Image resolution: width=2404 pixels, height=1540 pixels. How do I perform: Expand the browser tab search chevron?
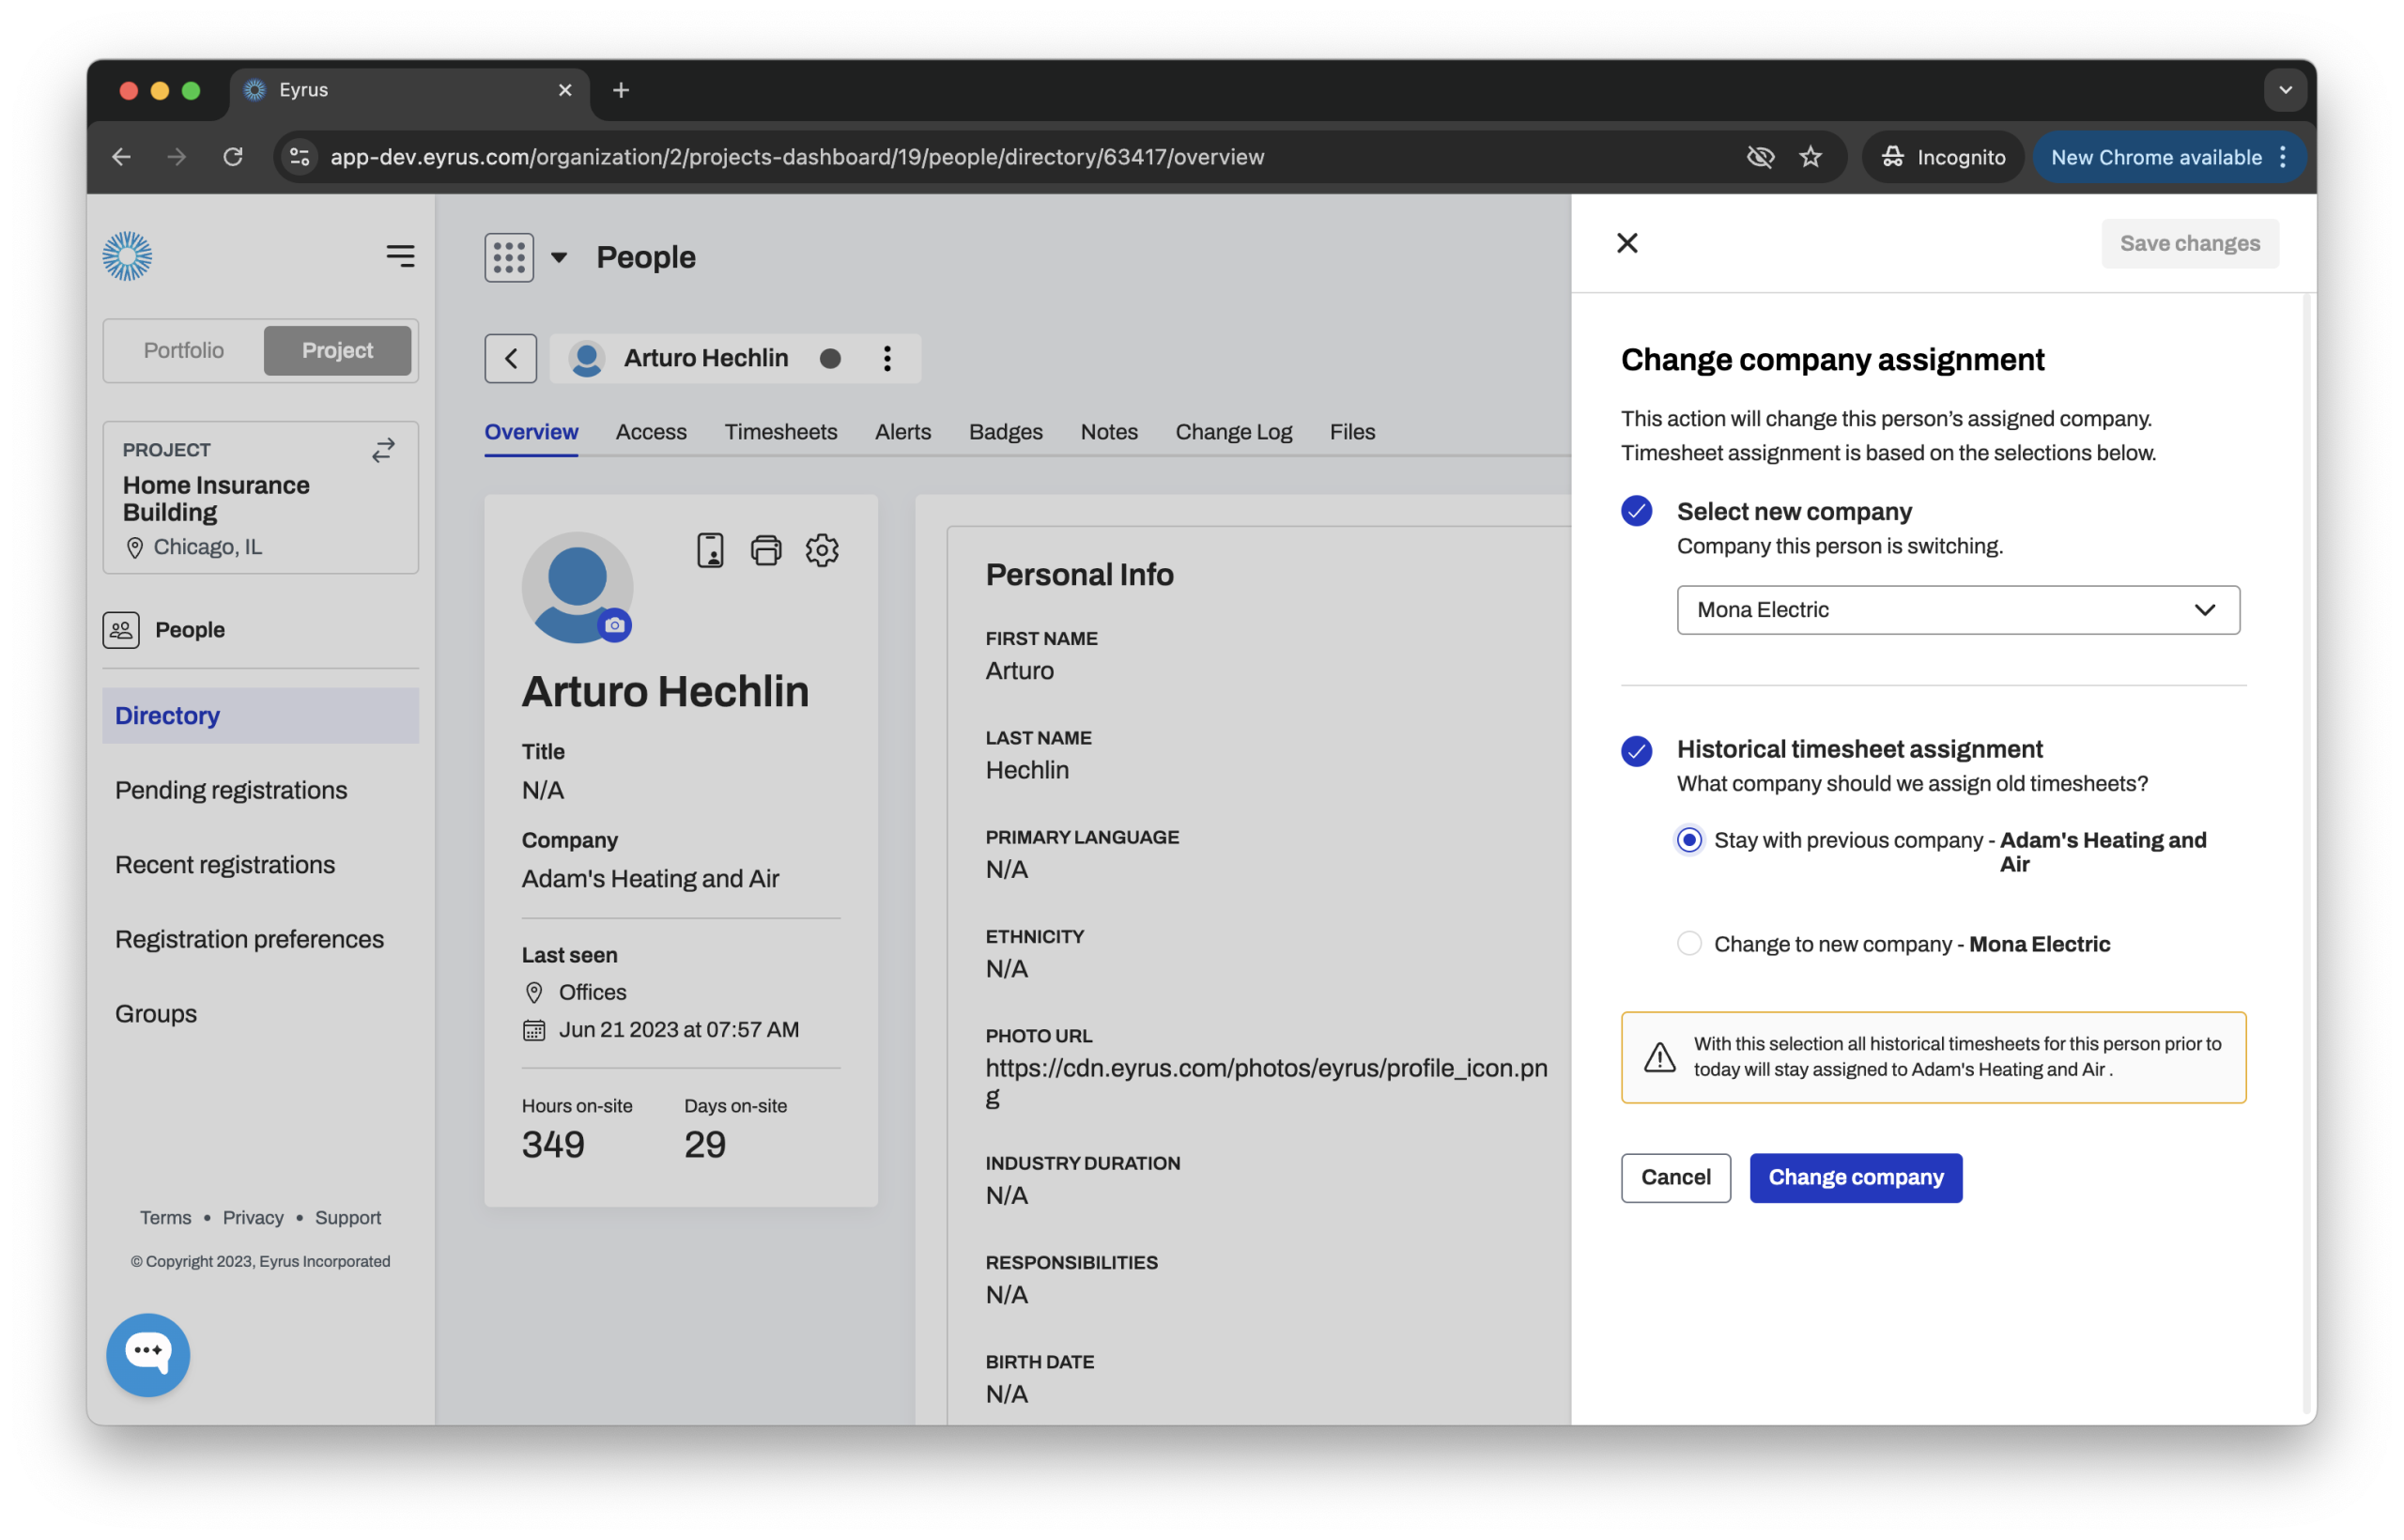pos(2285,90)
